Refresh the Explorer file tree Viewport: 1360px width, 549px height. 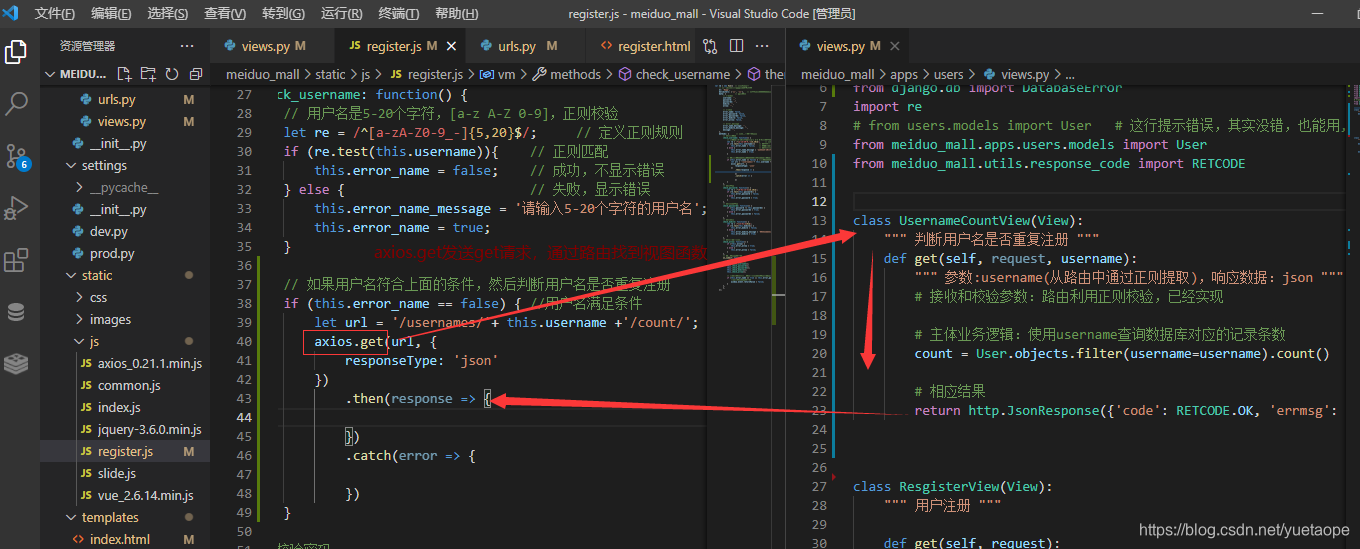[172, 74]
